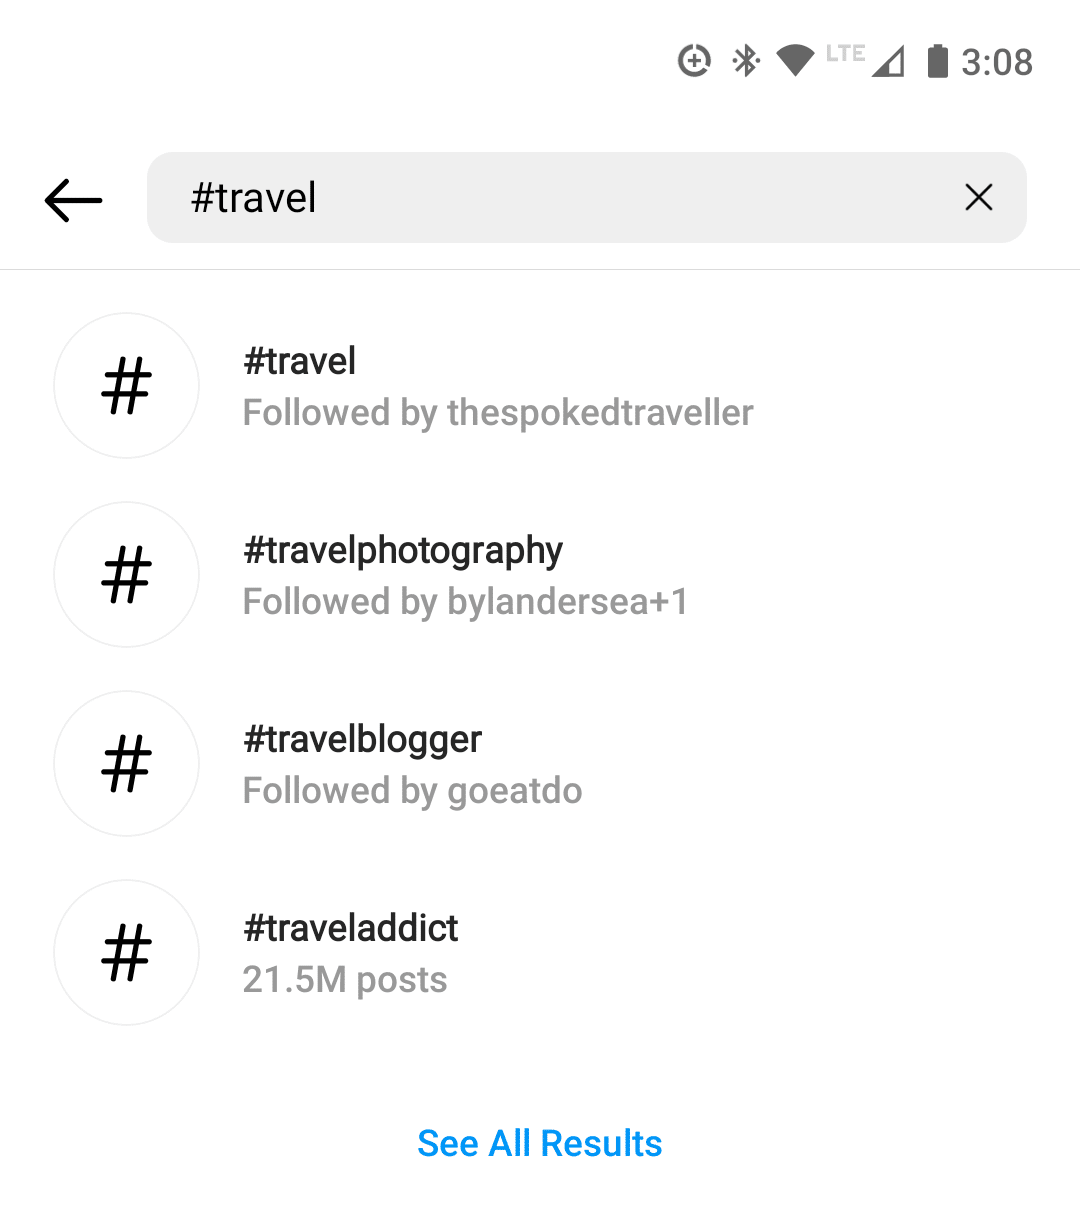Tap the hashtag icon beside #travel
Image resolution: width=1080 pixels, height=1218 pixels.
click(126, 386)
